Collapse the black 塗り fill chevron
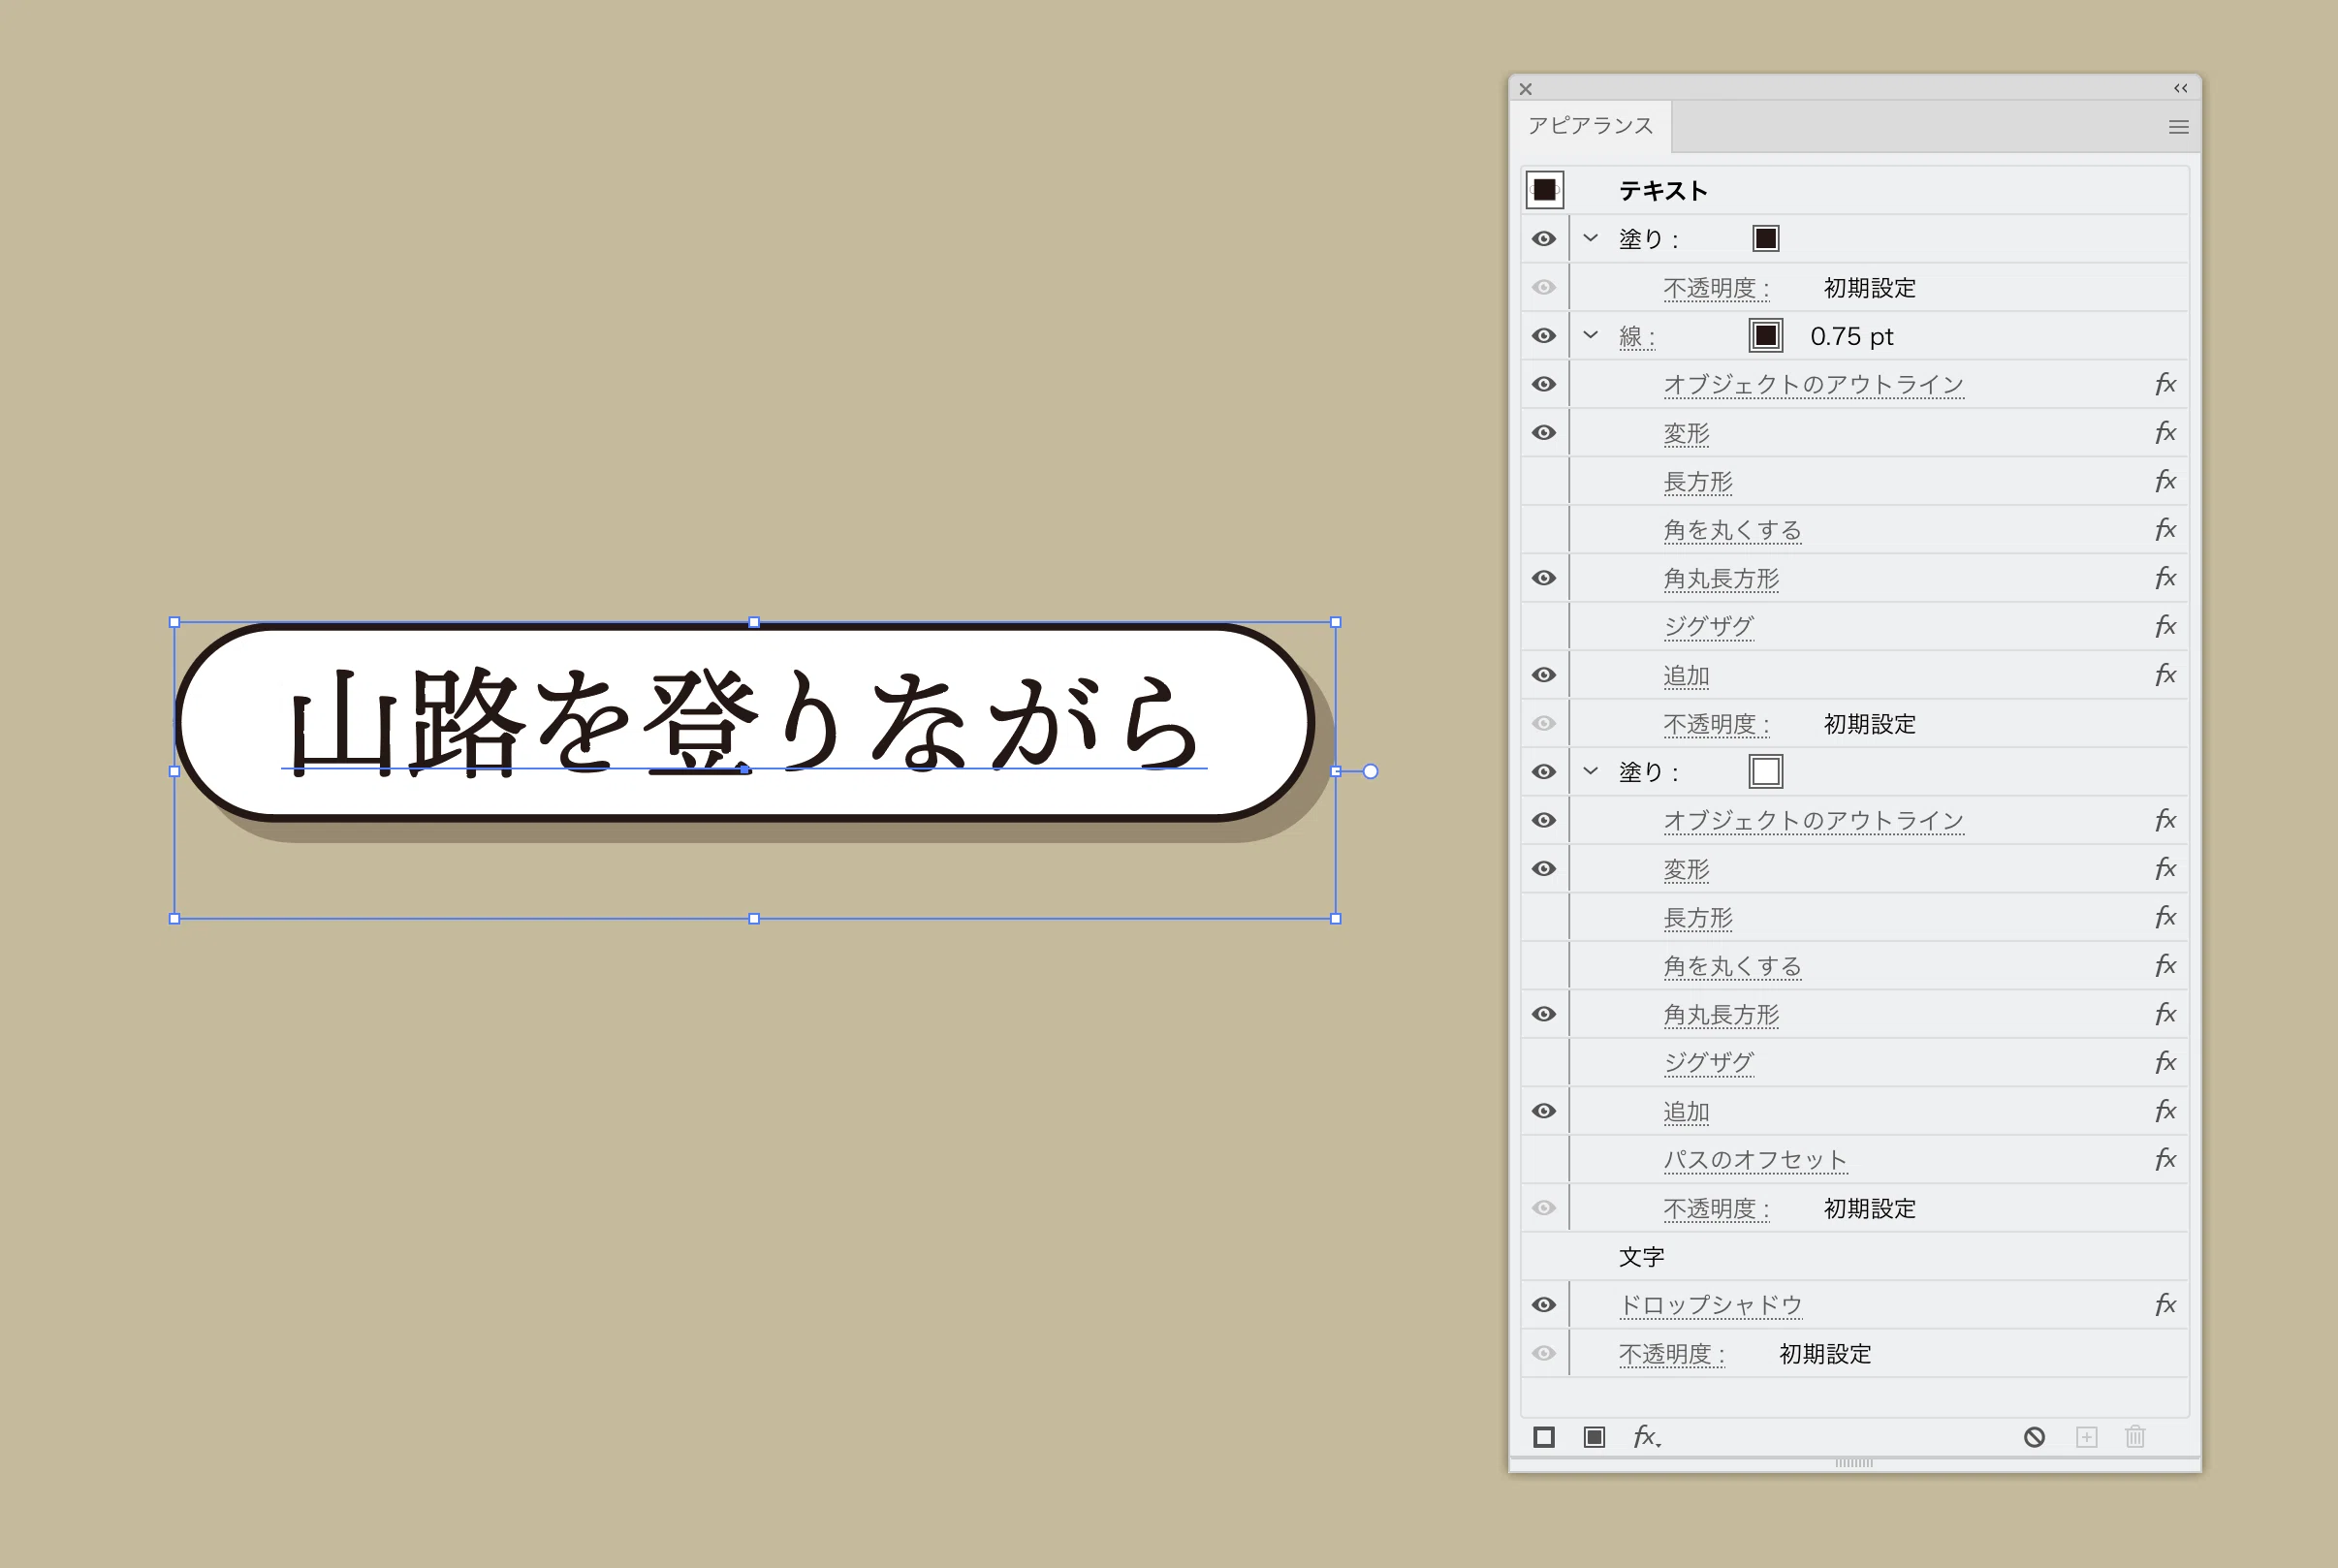Image resolution: width=2338 pixels, height=1568 pixels. pyautogui.click(x=1591, y=238)
